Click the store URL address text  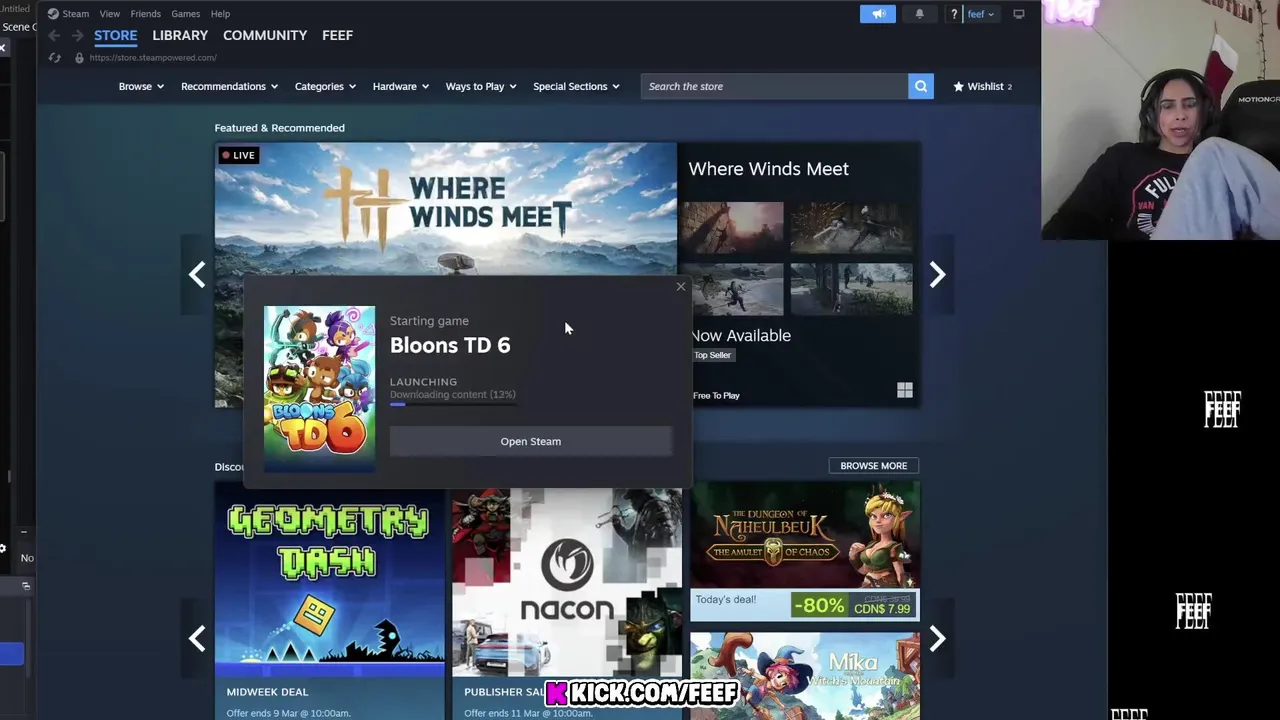[153, 58]
